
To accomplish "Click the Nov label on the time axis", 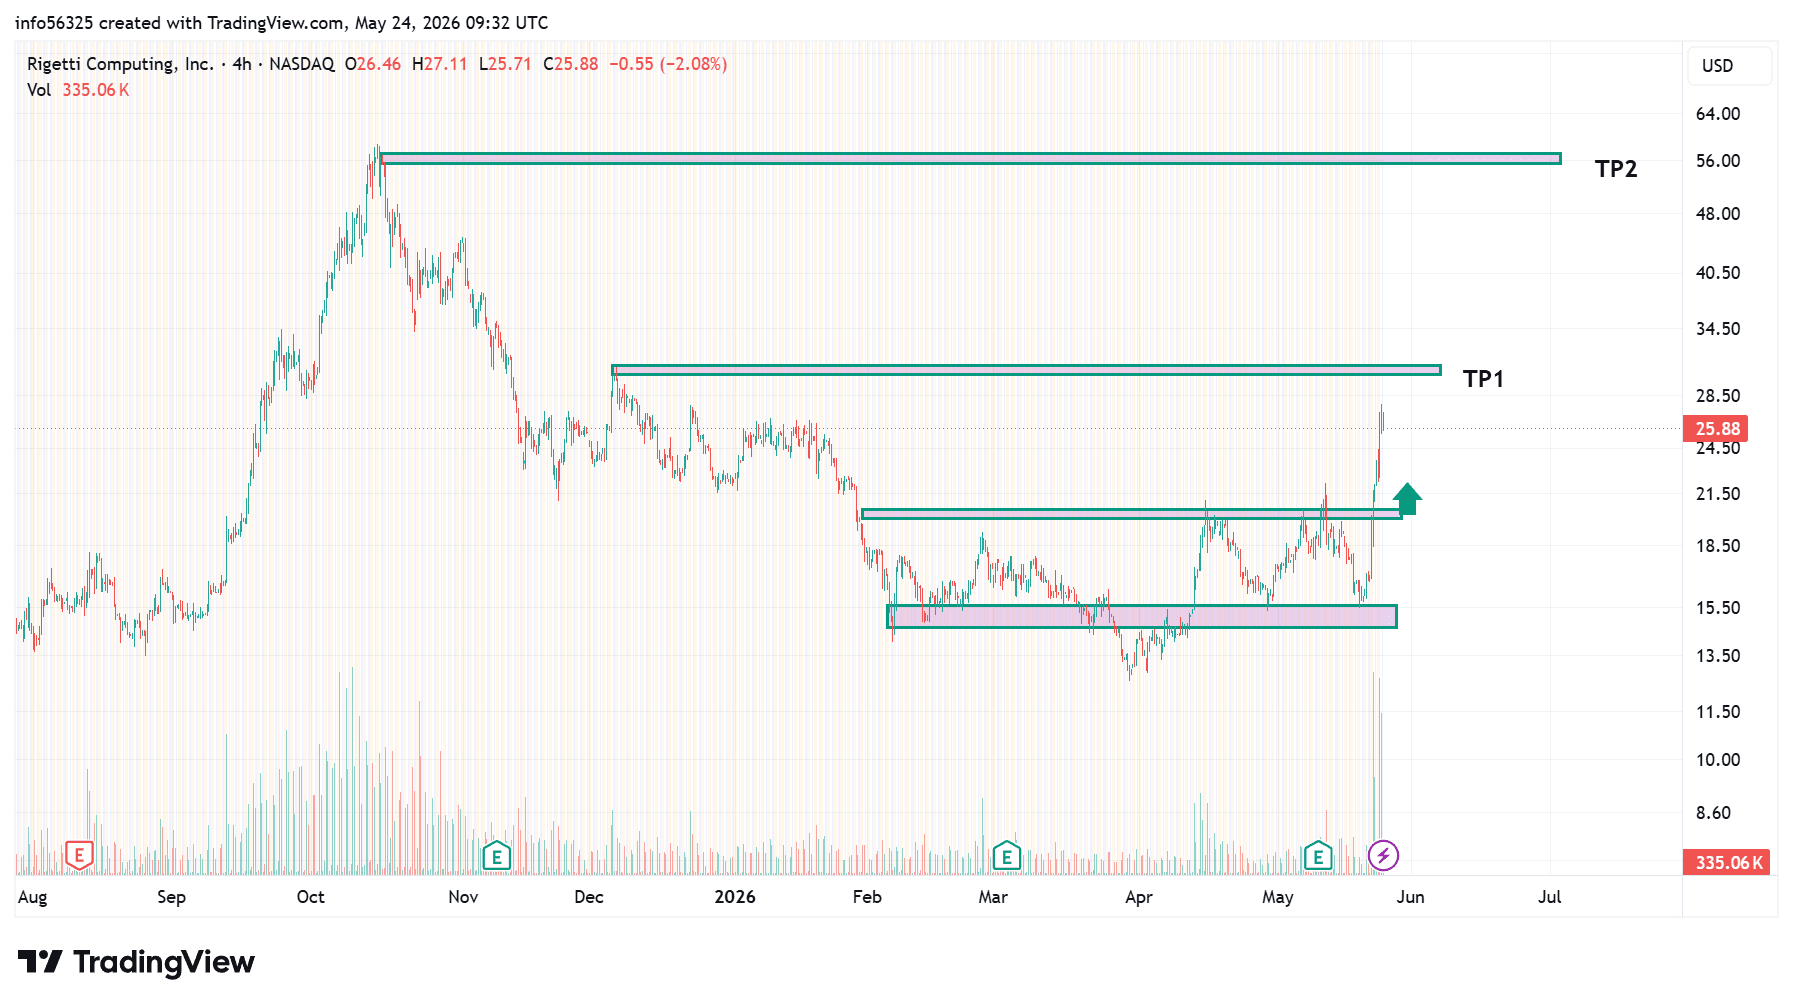I will coord(463,897).
